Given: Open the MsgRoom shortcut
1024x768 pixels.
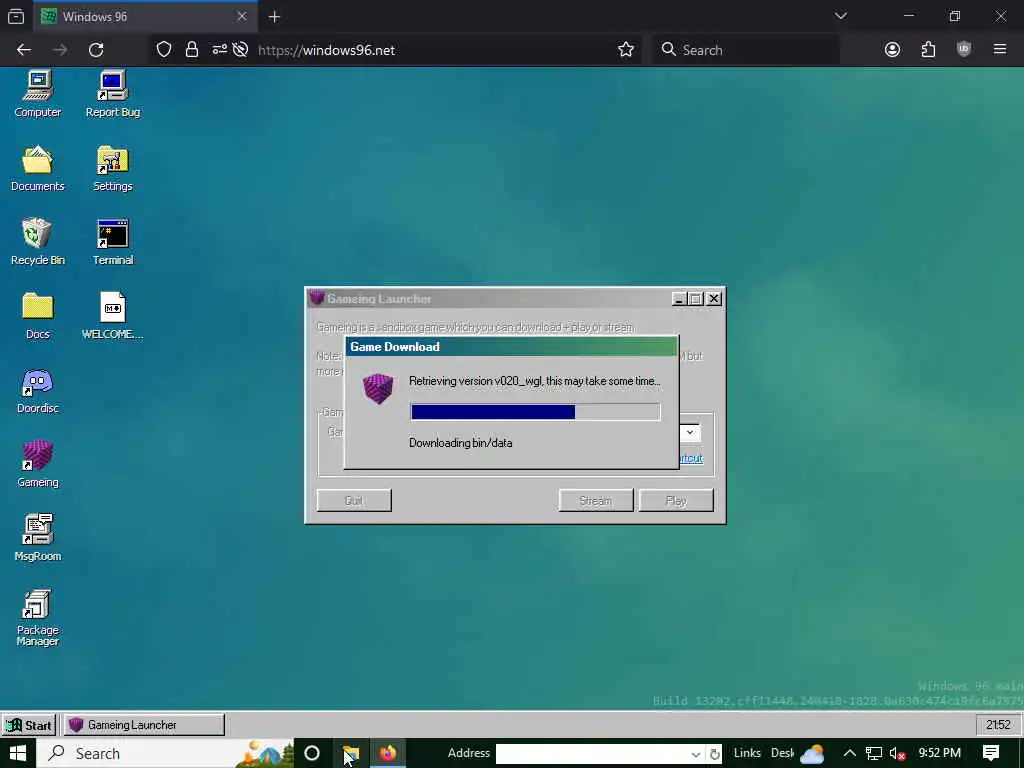Looking at the screenshot, I should pos(38,538).
